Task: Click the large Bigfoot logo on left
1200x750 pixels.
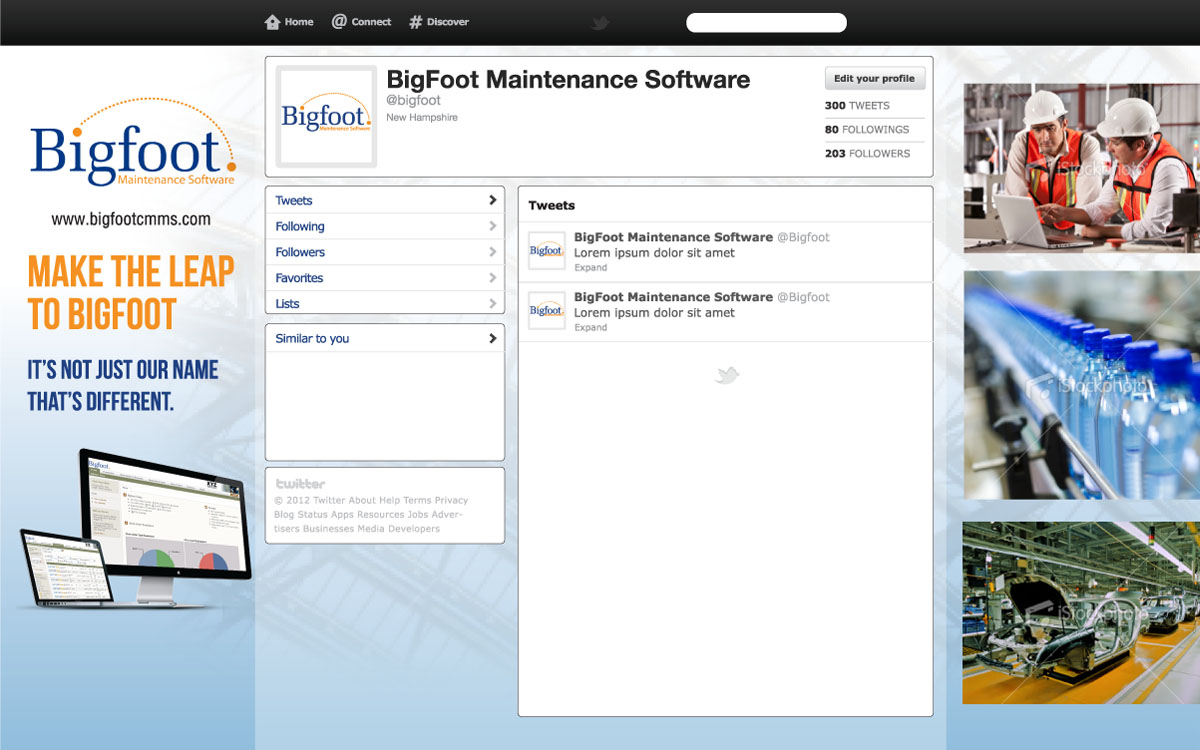Action: 132,143
